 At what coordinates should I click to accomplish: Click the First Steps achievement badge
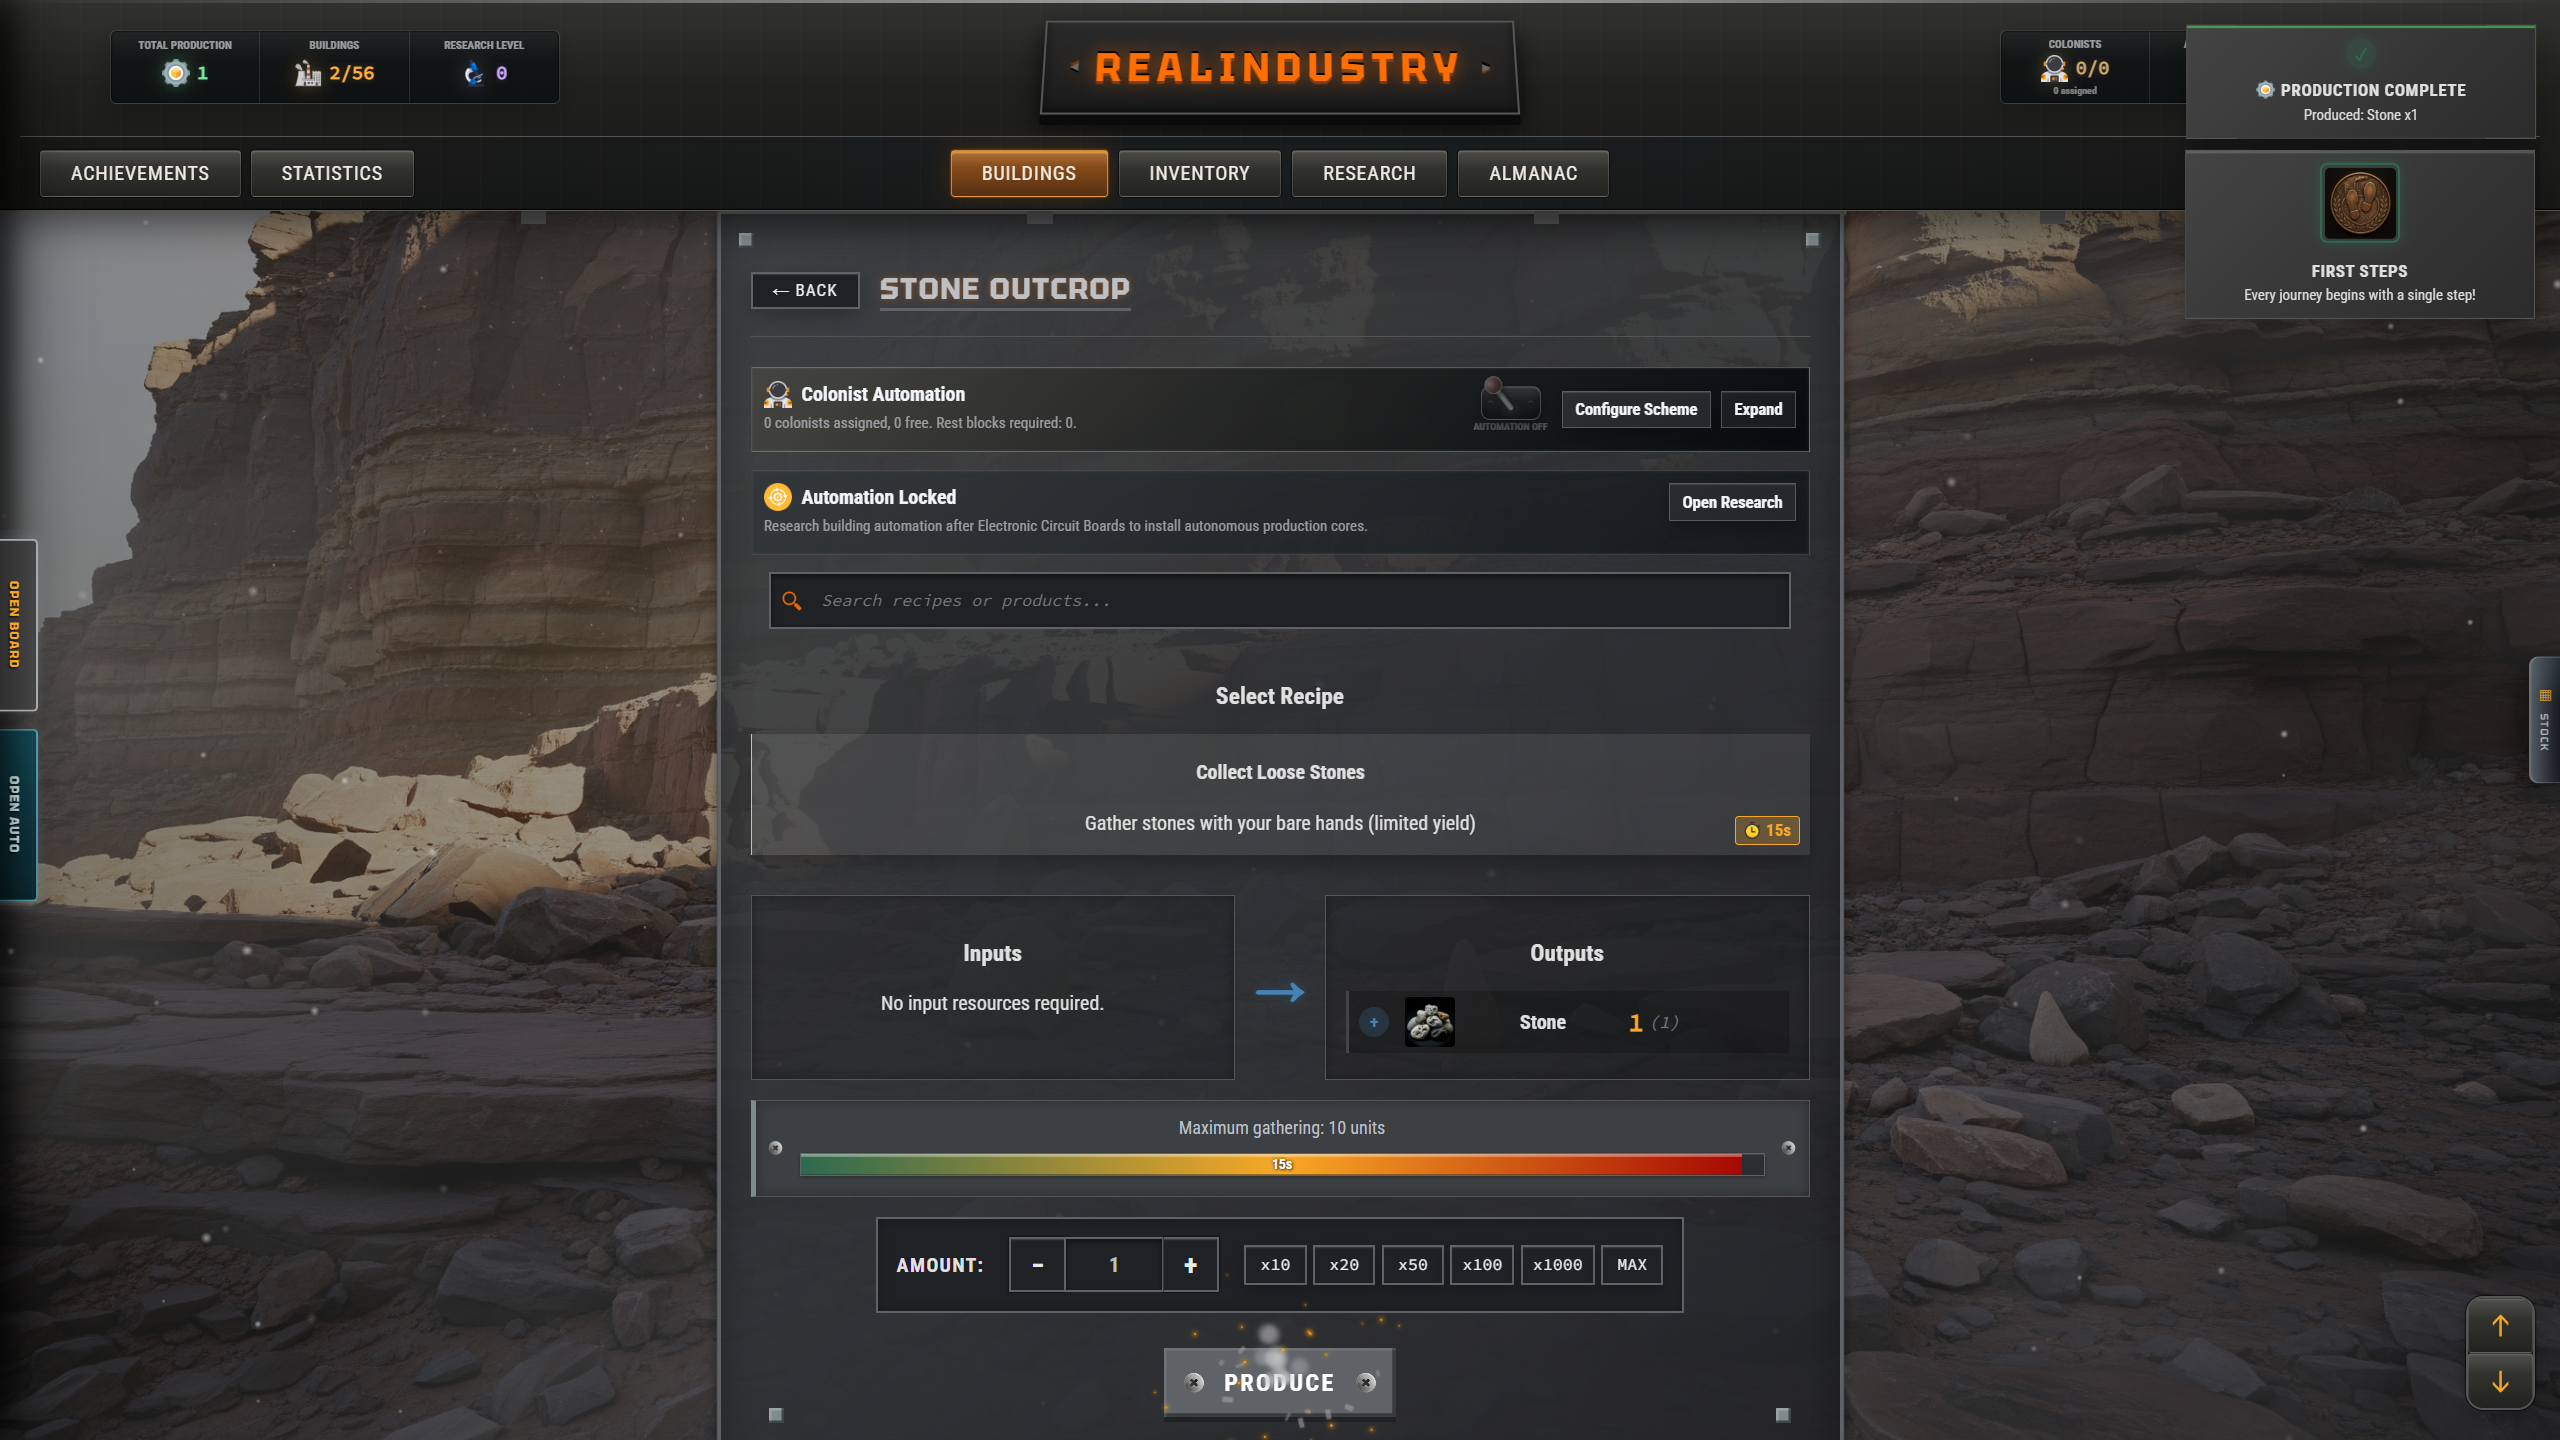(x=2359, y=203)
